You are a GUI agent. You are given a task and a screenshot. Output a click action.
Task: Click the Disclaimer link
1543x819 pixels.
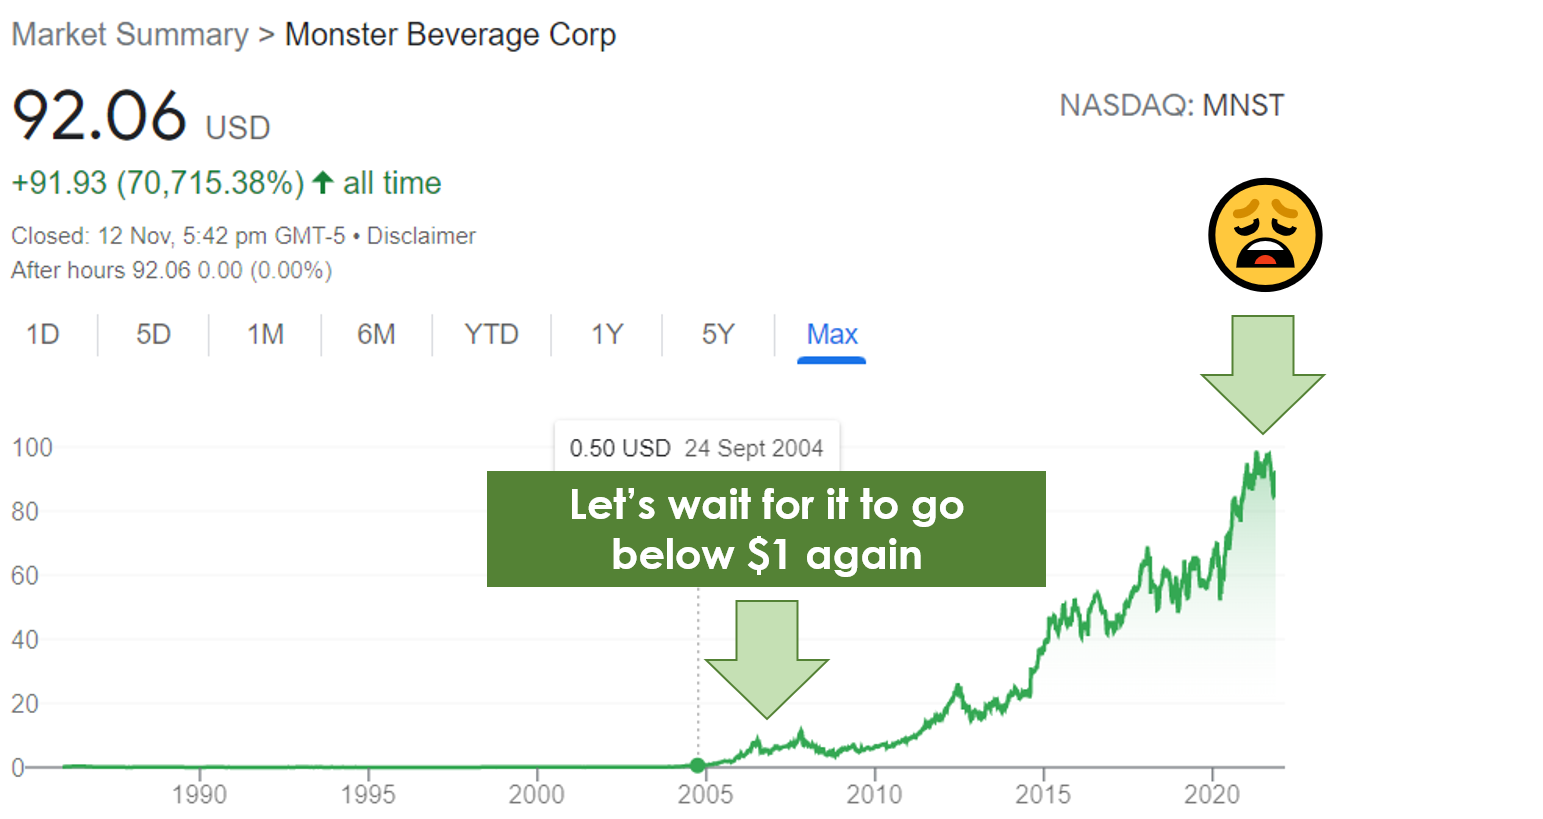click(421, 236)
